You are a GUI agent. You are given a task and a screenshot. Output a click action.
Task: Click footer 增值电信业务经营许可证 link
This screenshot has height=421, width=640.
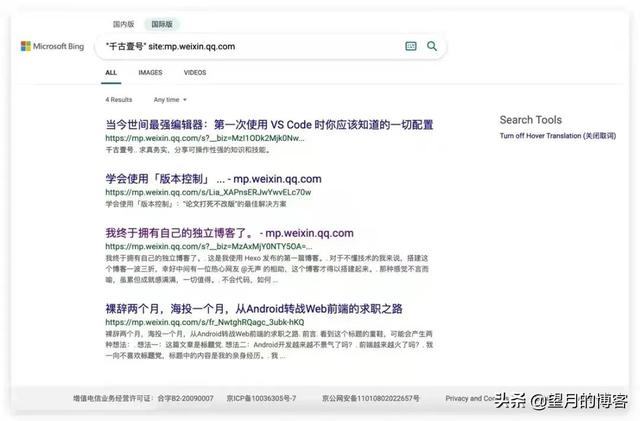click(143, 398)
